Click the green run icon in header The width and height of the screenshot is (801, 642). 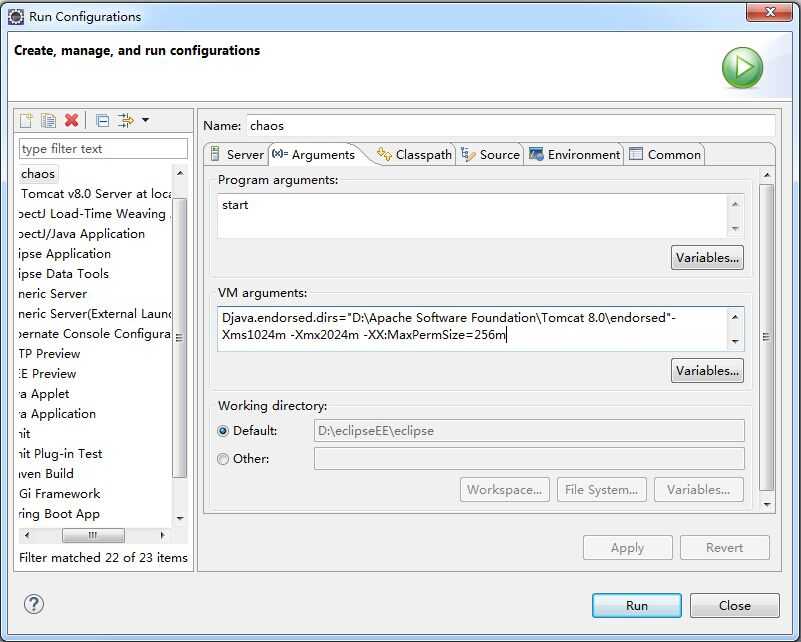(742, 68)
